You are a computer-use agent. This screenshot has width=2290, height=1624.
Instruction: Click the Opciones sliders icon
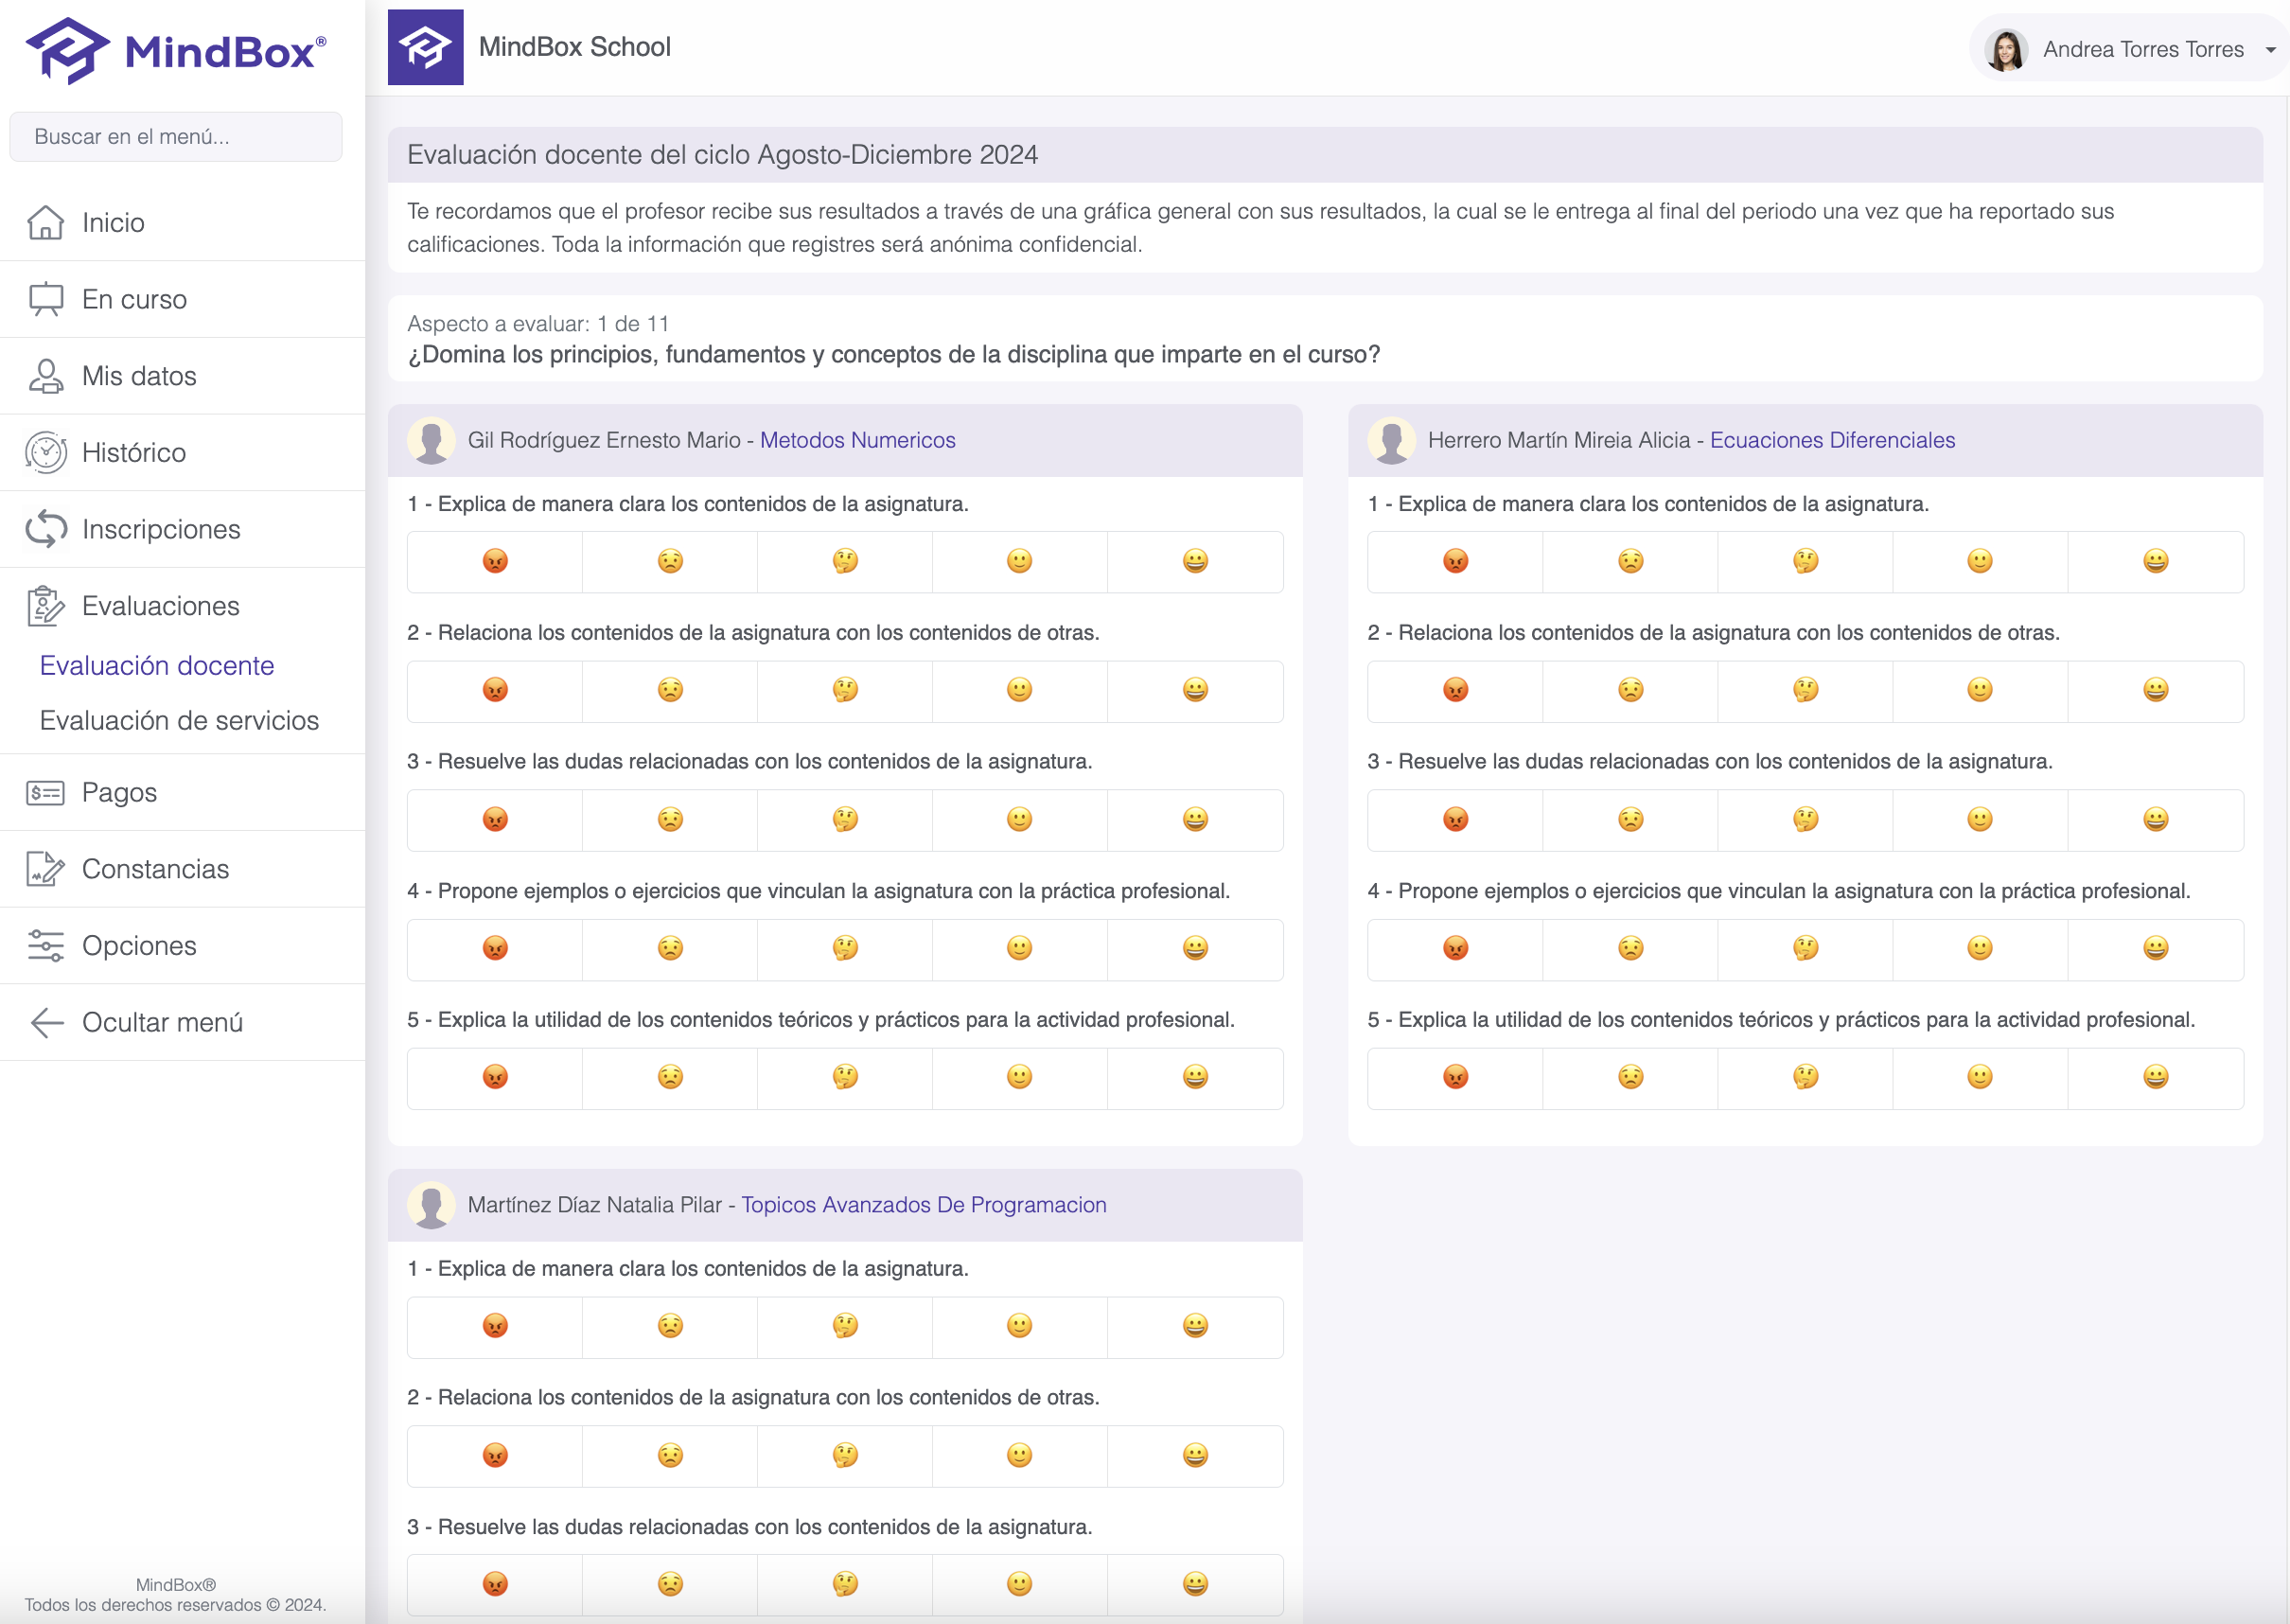(x=46, y=946)
